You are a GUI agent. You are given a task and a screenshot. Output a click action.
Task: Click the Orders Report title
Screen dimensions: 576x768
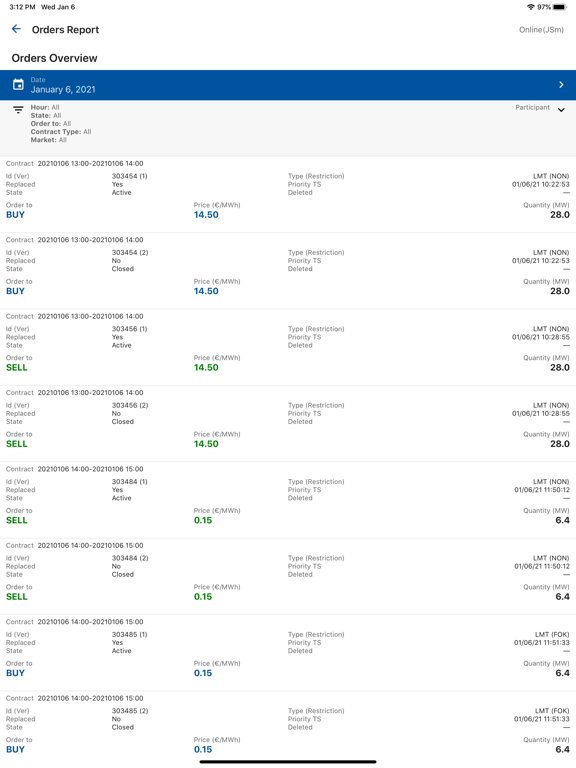65,30
